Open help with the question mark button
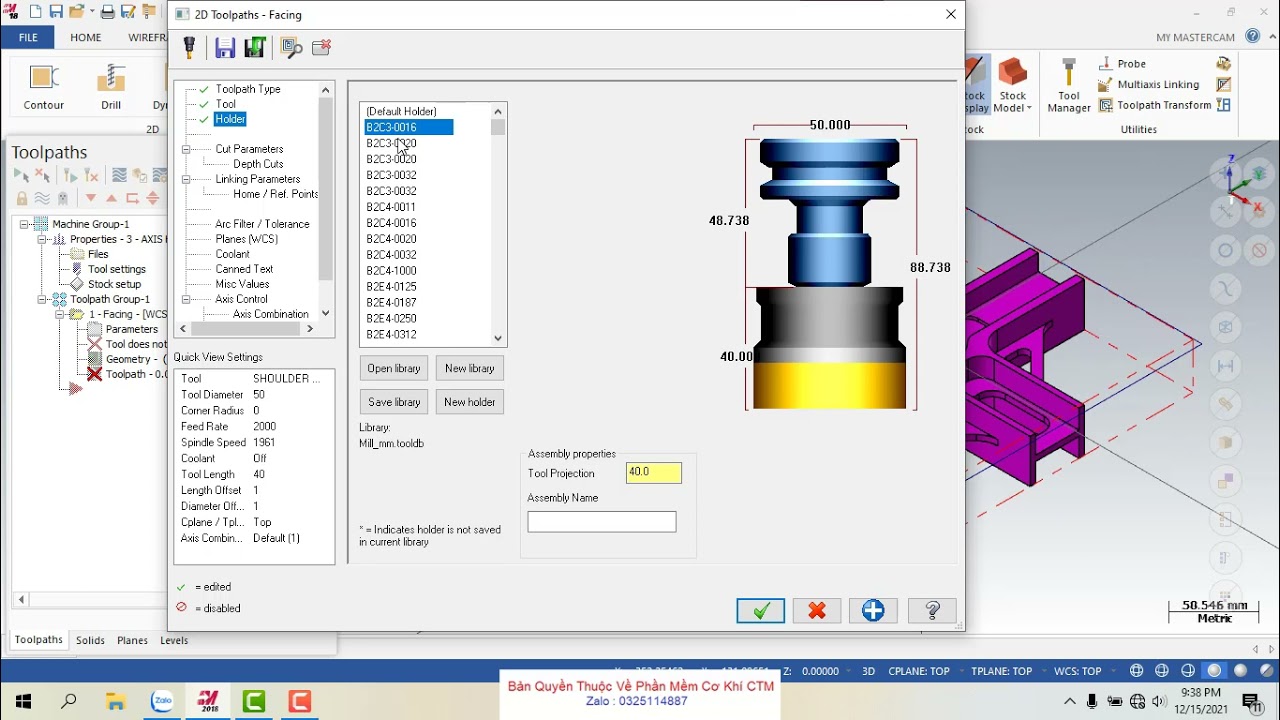The image size is (1280, 720). coord(932,610)
